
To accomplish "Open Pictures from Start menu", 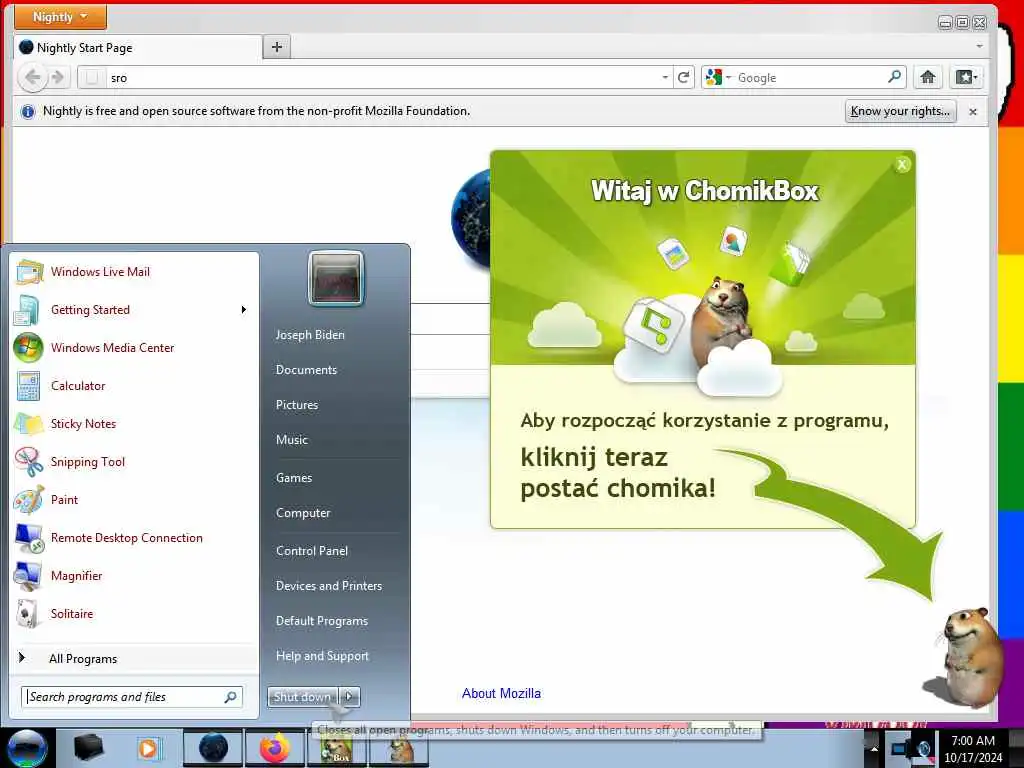I will click(x=296, y=405).
